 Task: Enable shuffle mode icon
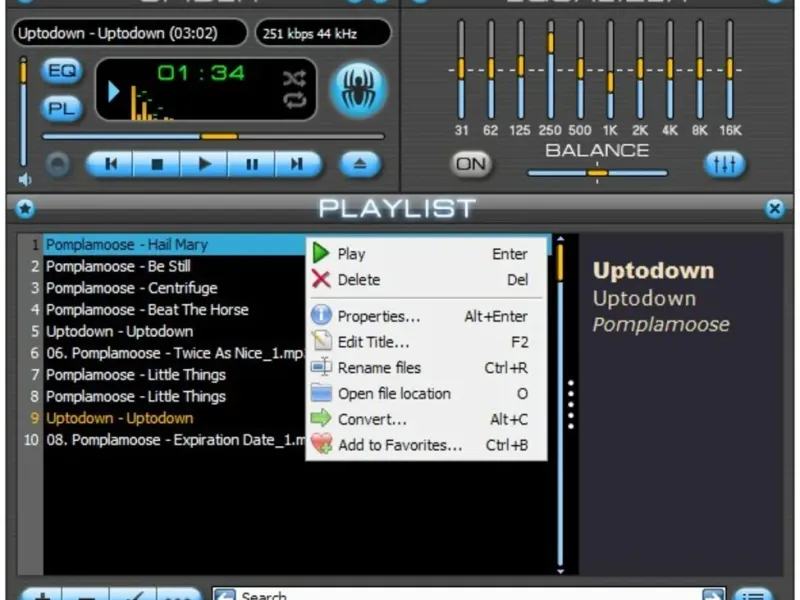point(294,78)
